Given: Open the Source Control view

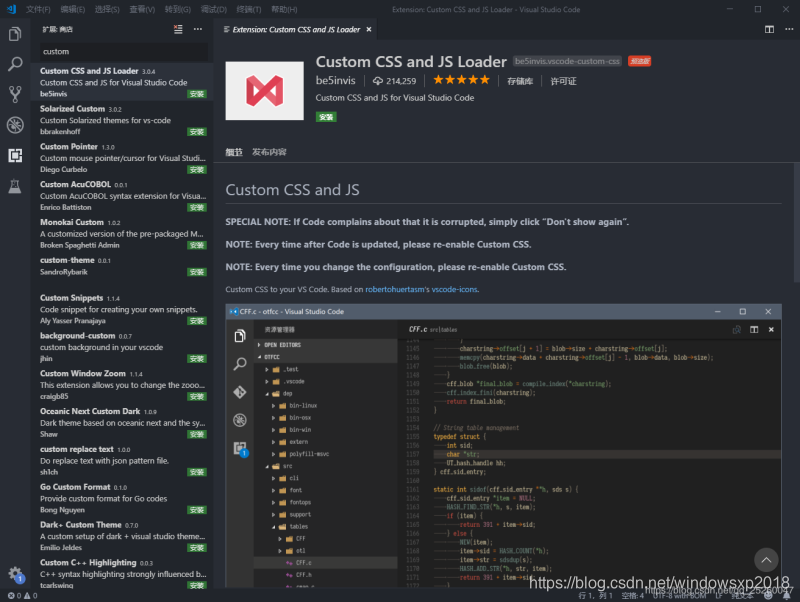Looking at the screenshot, I should click(x=15, y=94).
